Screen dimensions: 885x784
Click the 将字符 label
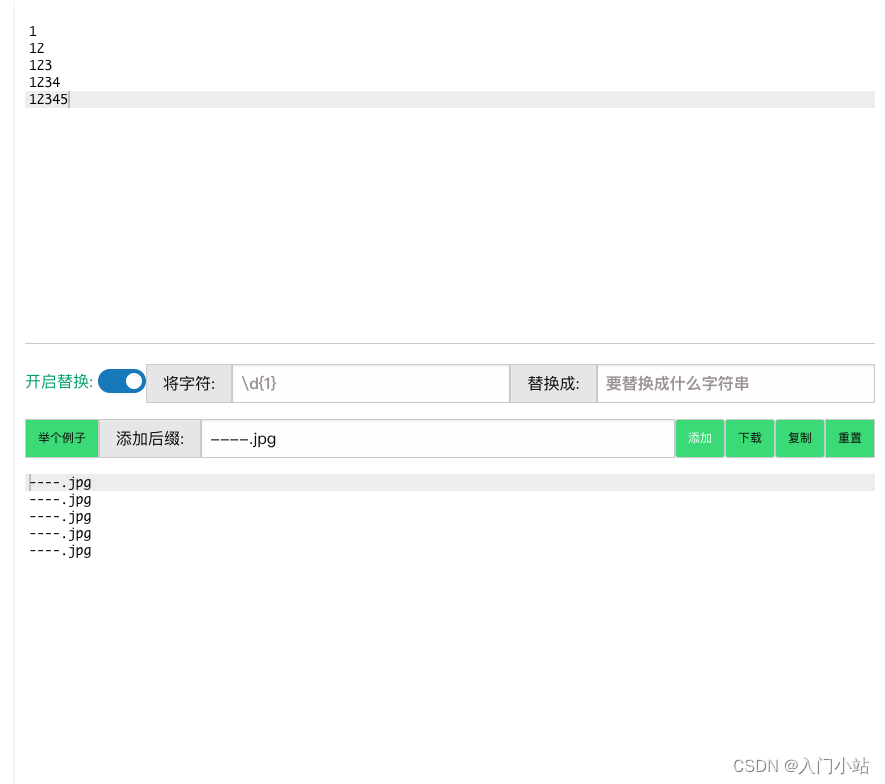pyautogui.click(x=189, y=383)
